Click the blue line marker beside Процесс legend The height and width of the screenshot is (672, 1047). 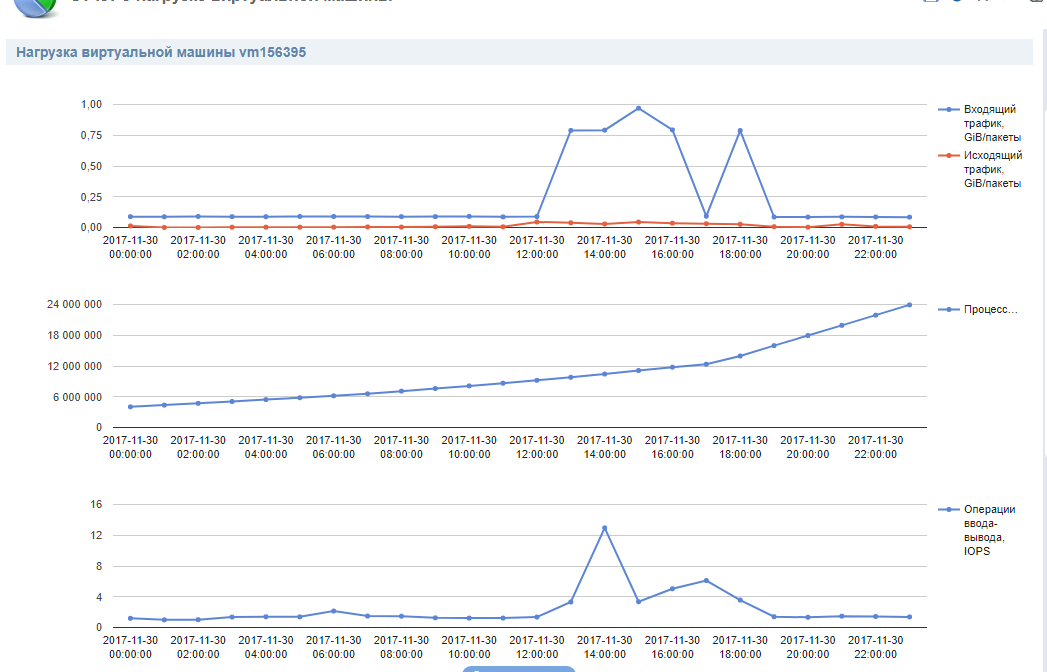click(948, 310)
